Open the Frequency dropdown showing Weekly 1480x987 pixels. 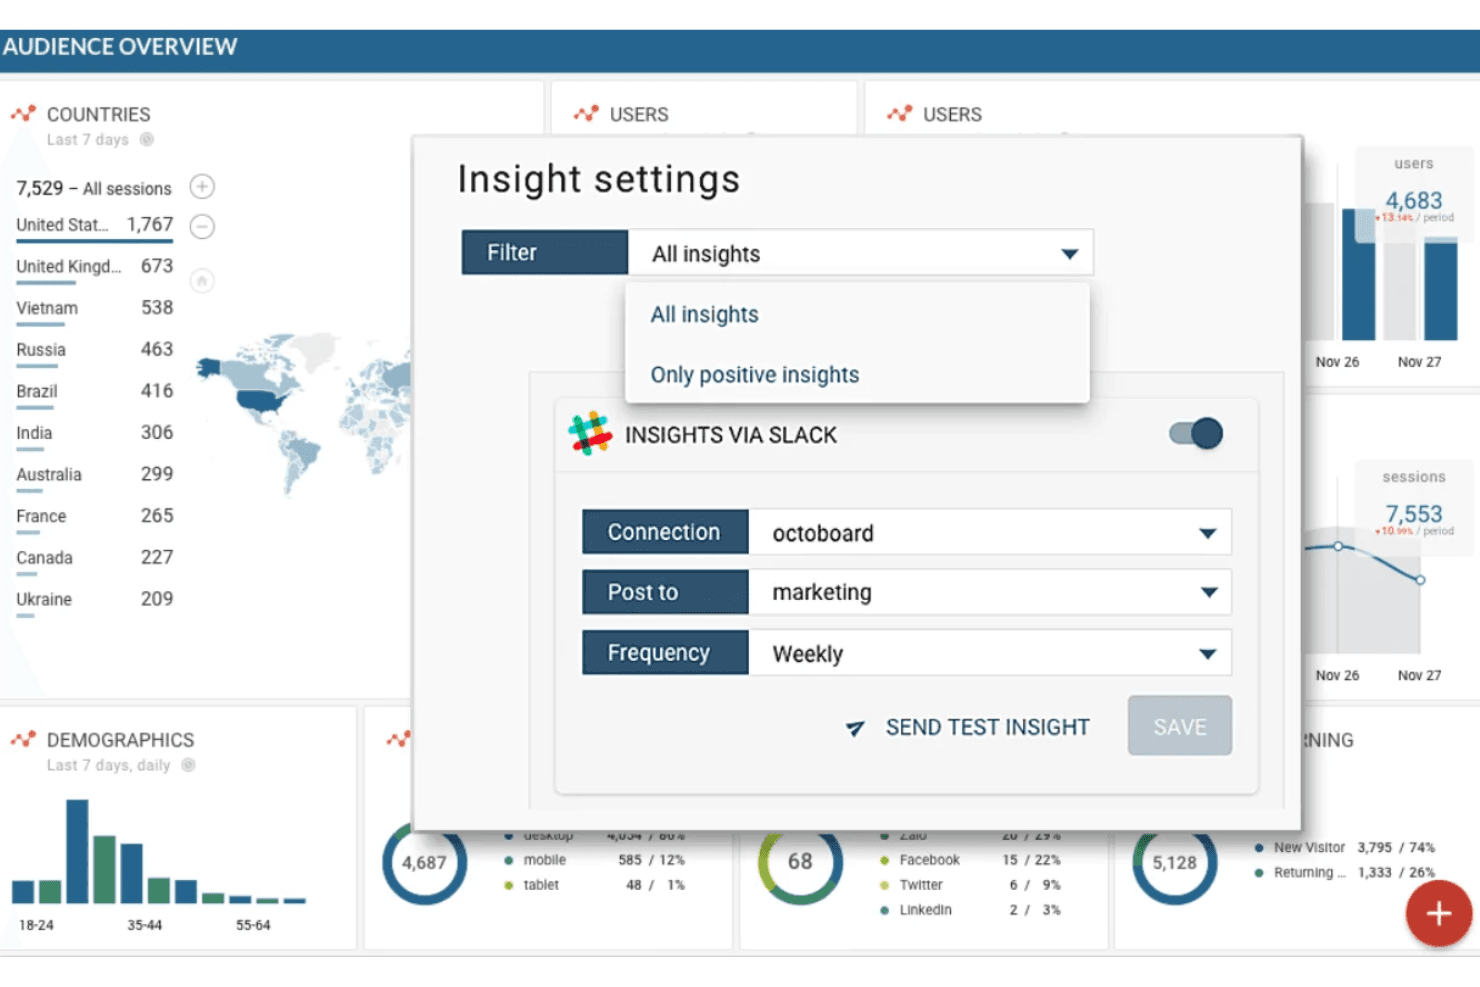click(989, 653)
